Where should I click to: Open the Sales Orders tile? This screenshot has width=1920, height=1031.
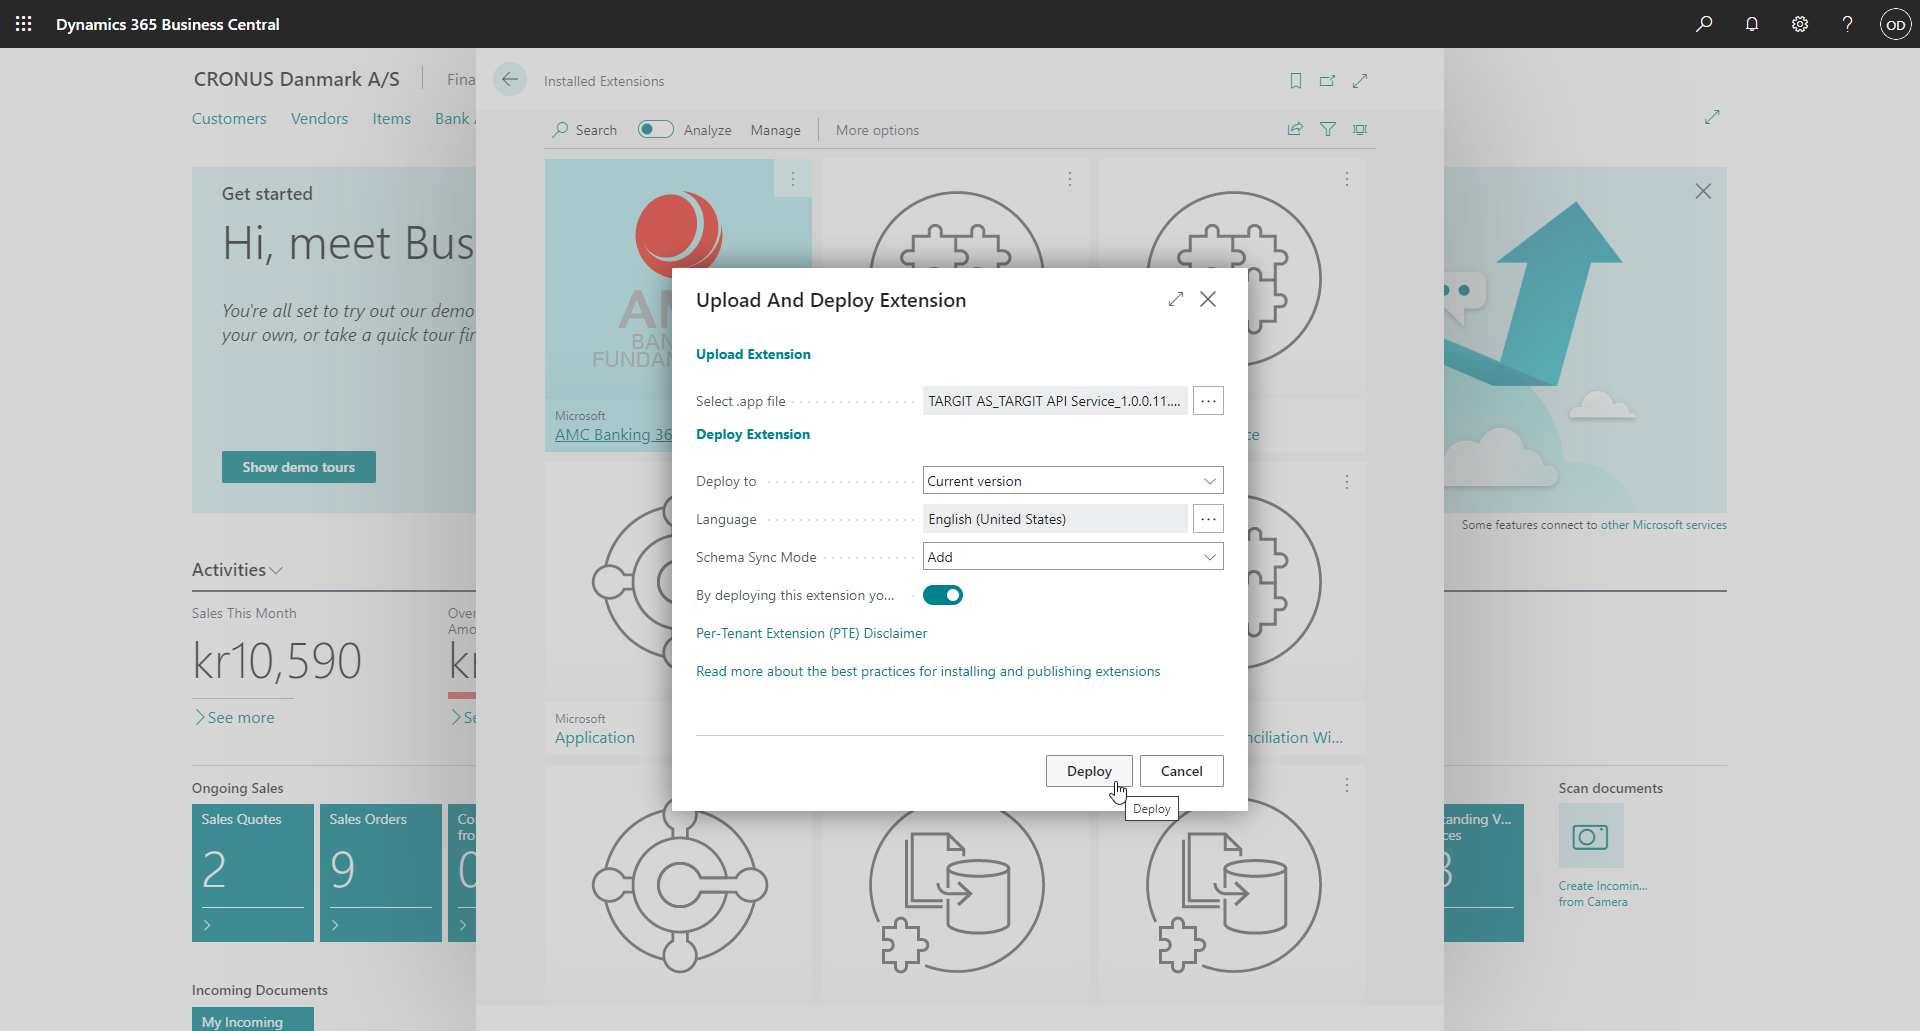coord(381,873)
